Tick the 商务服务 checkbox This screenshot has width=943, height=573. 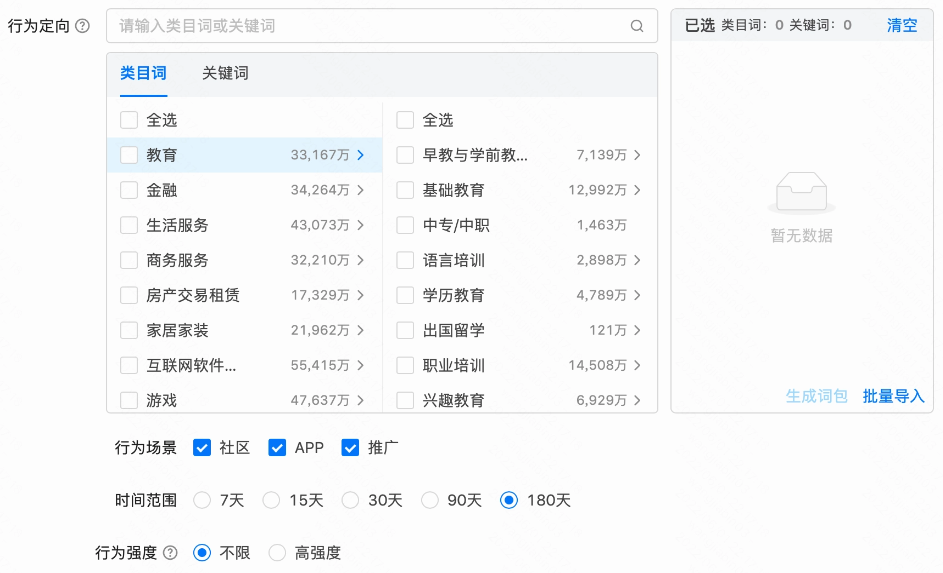point(129,260)
